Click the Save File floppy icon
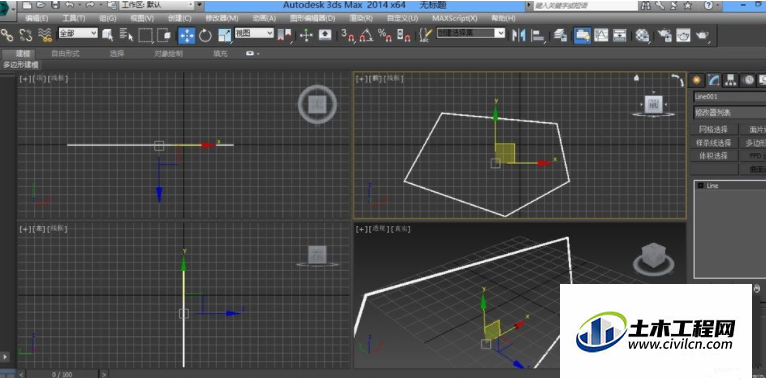768x381 pixels. pyautogui.click(x=55, y=5)
